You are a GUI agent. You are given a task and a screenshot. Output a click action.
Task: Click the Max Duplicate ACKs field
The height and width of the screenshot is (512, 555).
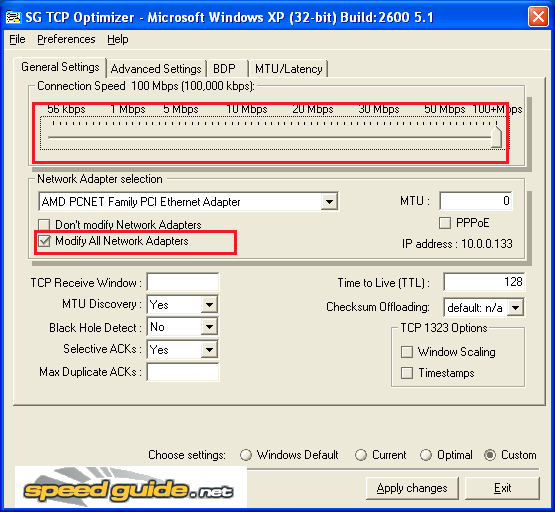tap(183, 372)
